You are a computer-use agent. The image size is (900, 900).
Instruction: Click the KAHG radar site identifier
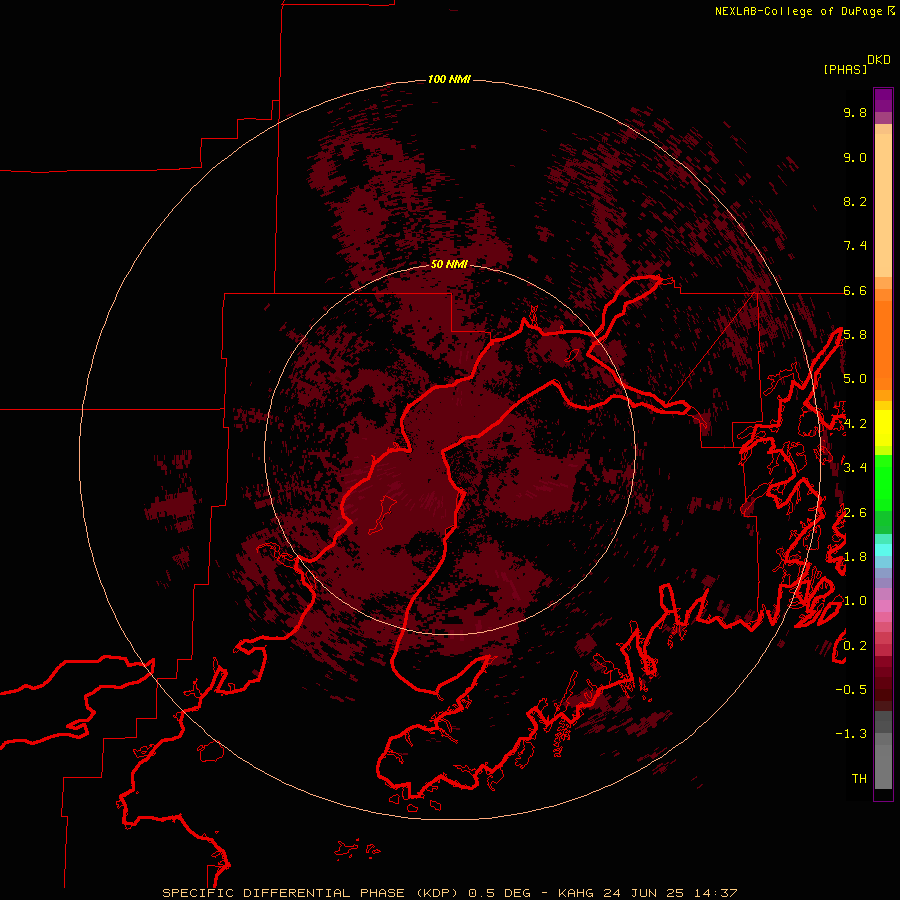(577, 893)
